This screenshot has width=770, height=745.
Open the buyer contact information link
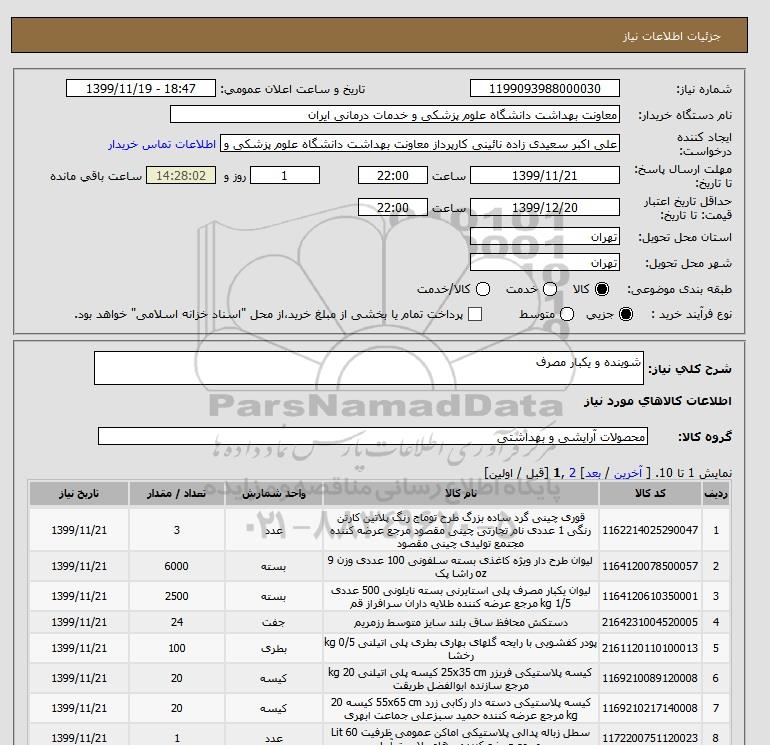162,144
